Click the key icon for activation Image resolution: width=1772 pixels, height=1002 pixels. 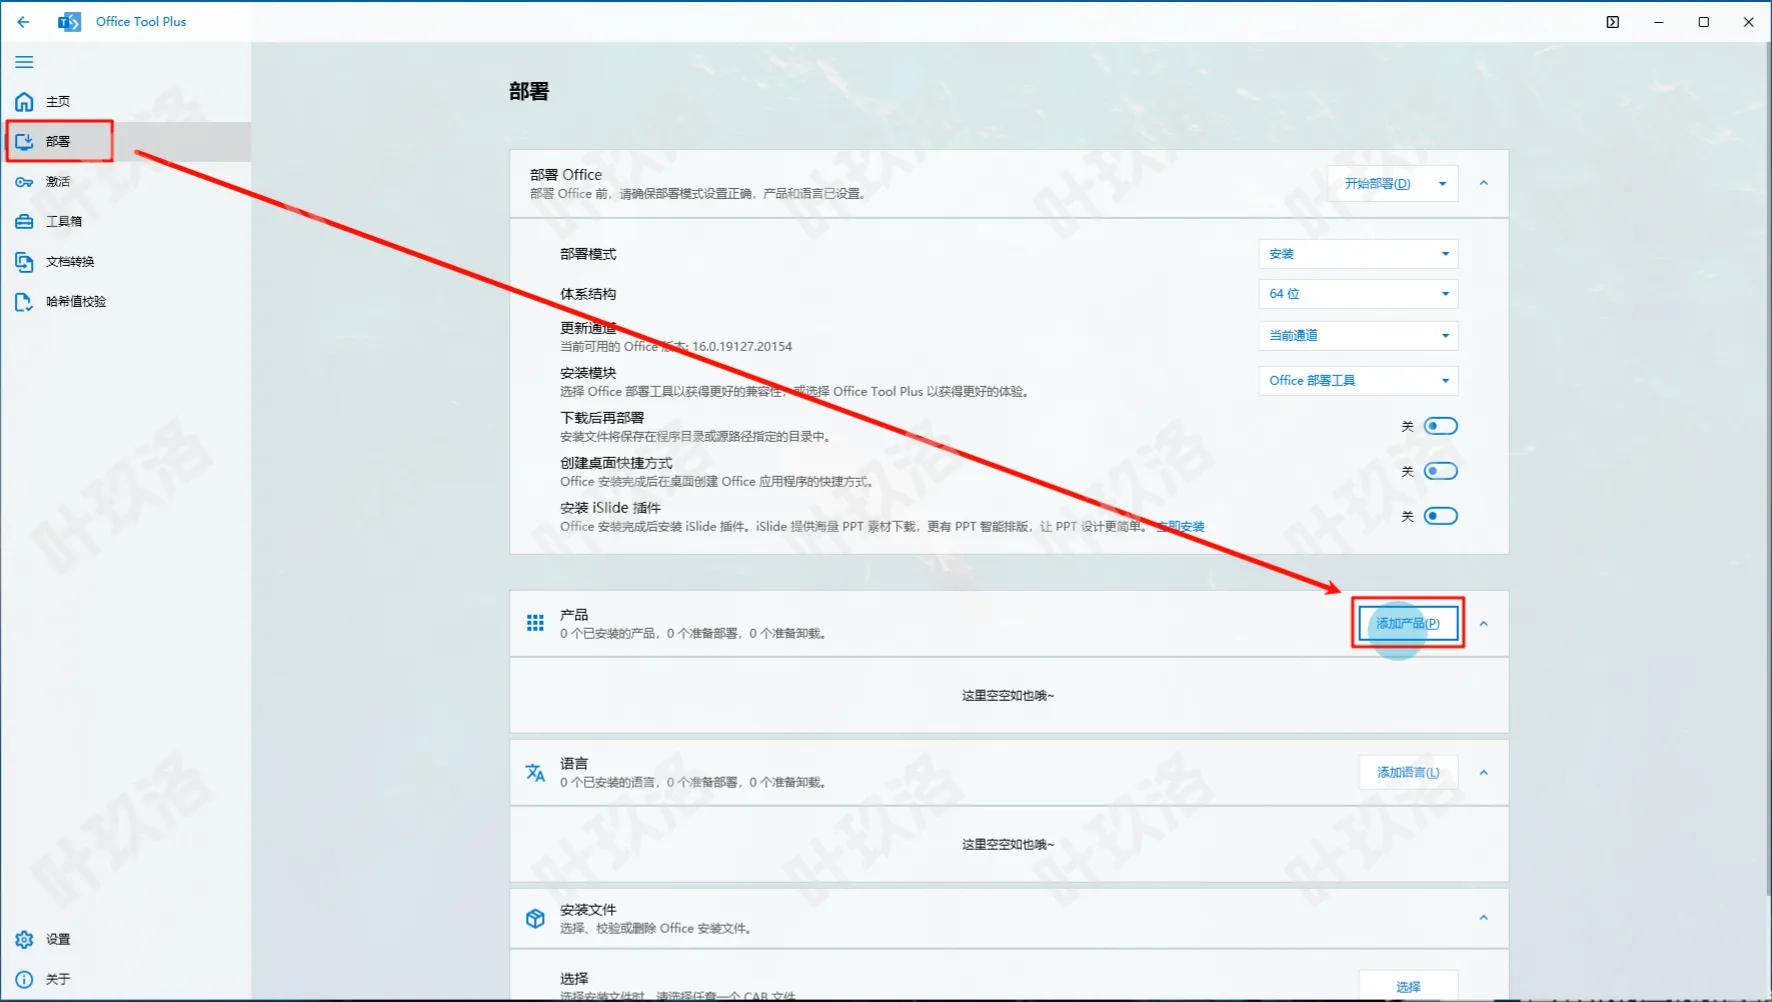[24, 182]
